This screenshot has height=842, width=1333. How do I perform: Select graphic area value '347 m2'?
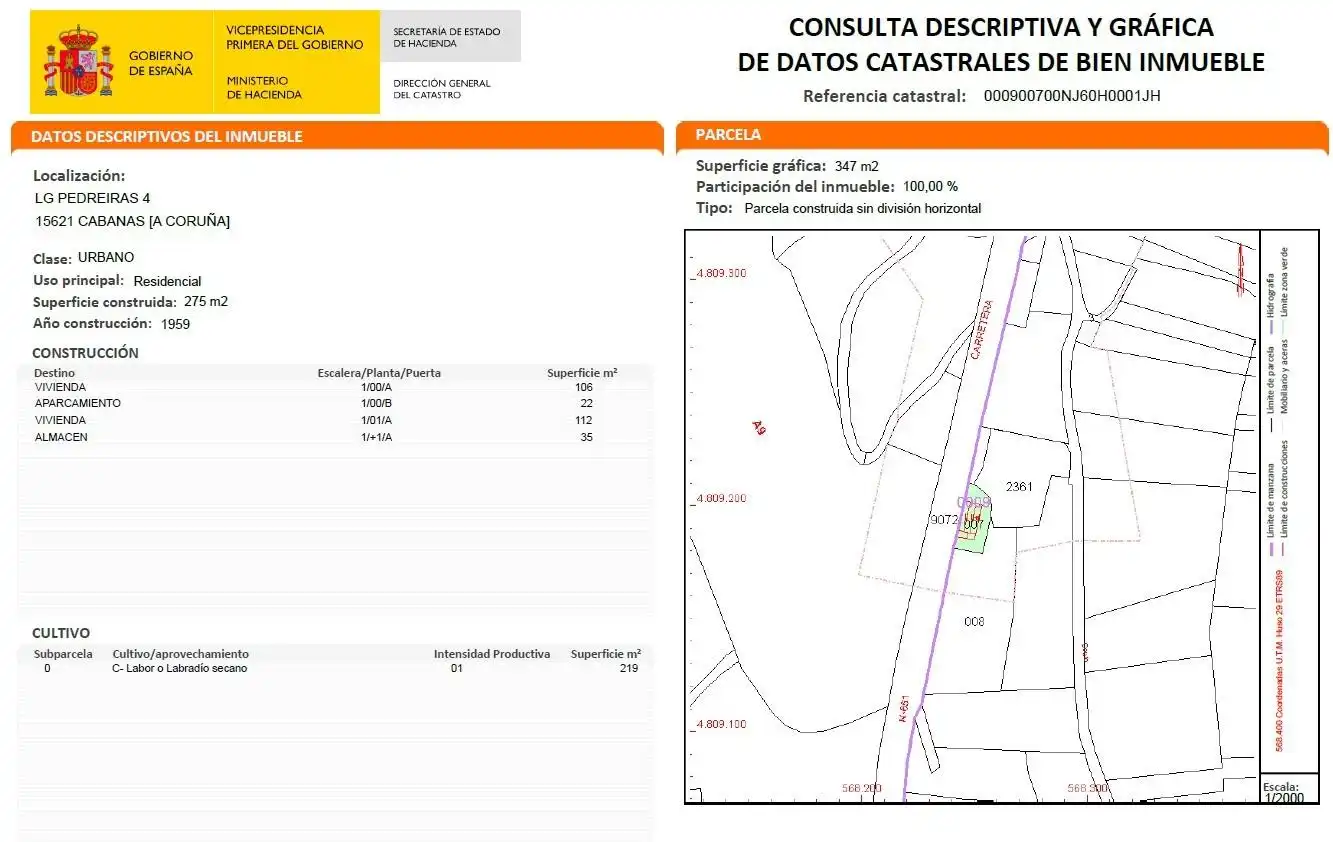857,166
